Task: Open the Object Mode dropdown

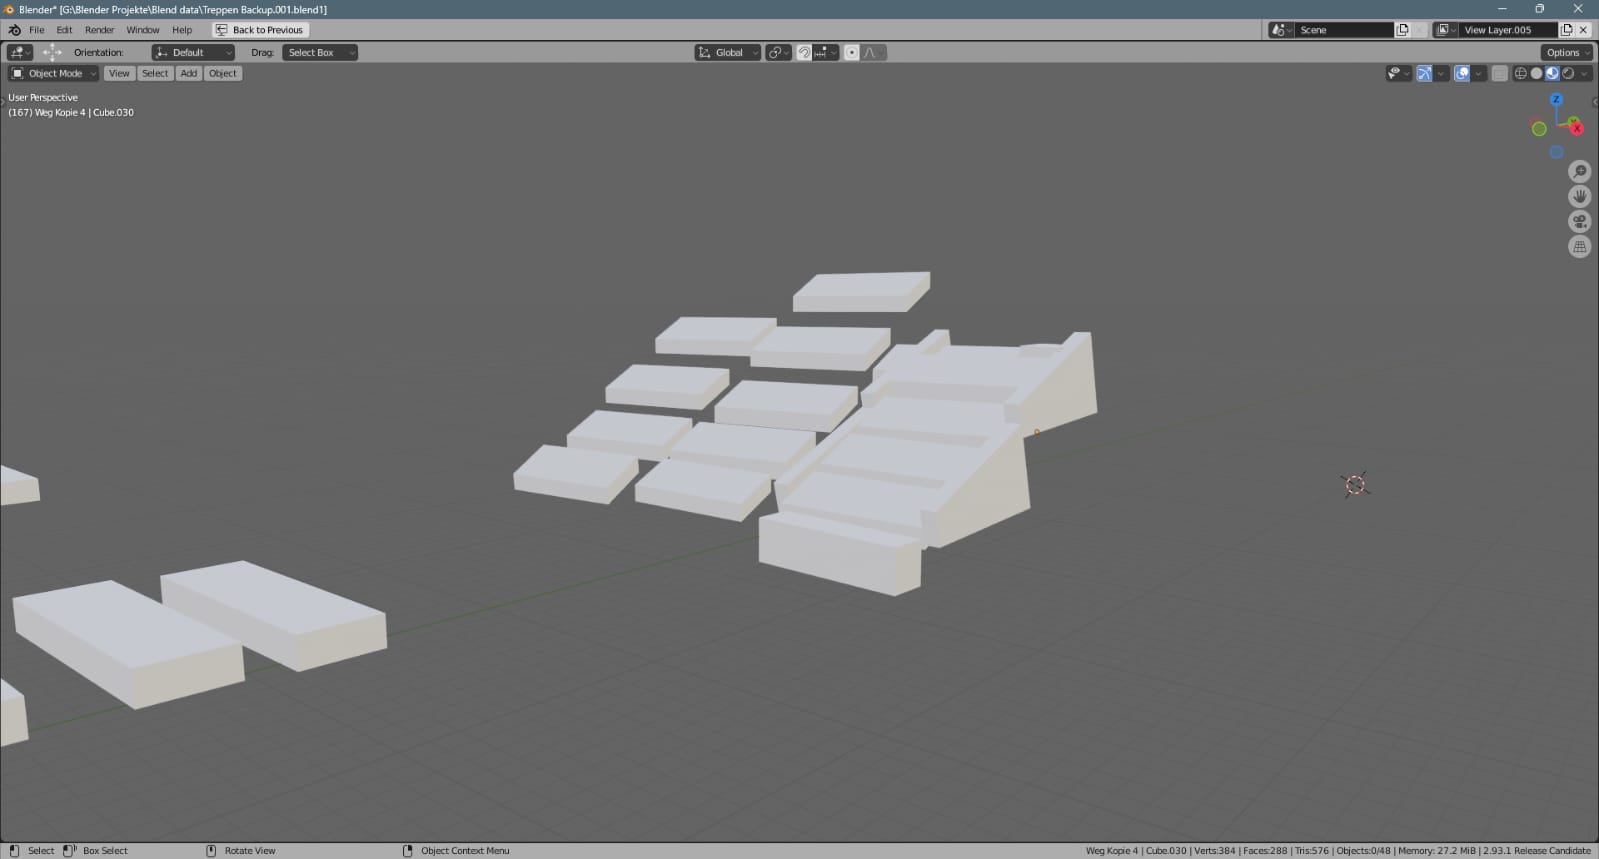Action: (54, 73)
